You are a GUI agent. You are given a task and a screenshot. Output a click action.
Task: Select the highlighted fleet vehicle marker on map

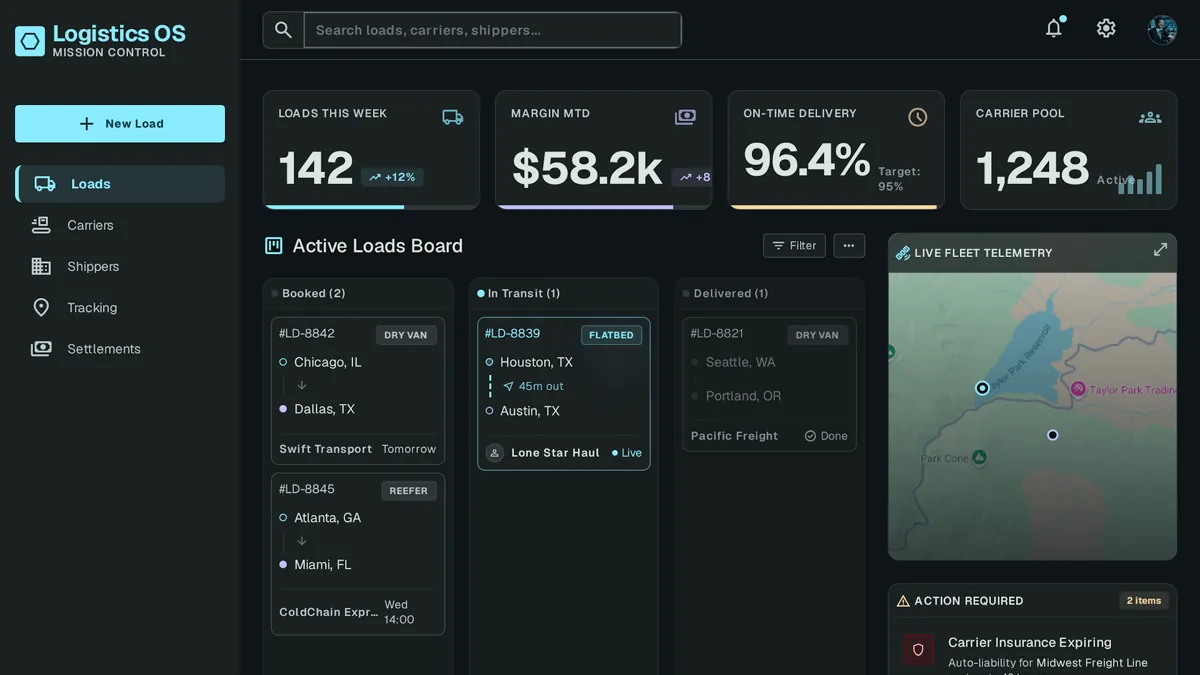(982, 388)
